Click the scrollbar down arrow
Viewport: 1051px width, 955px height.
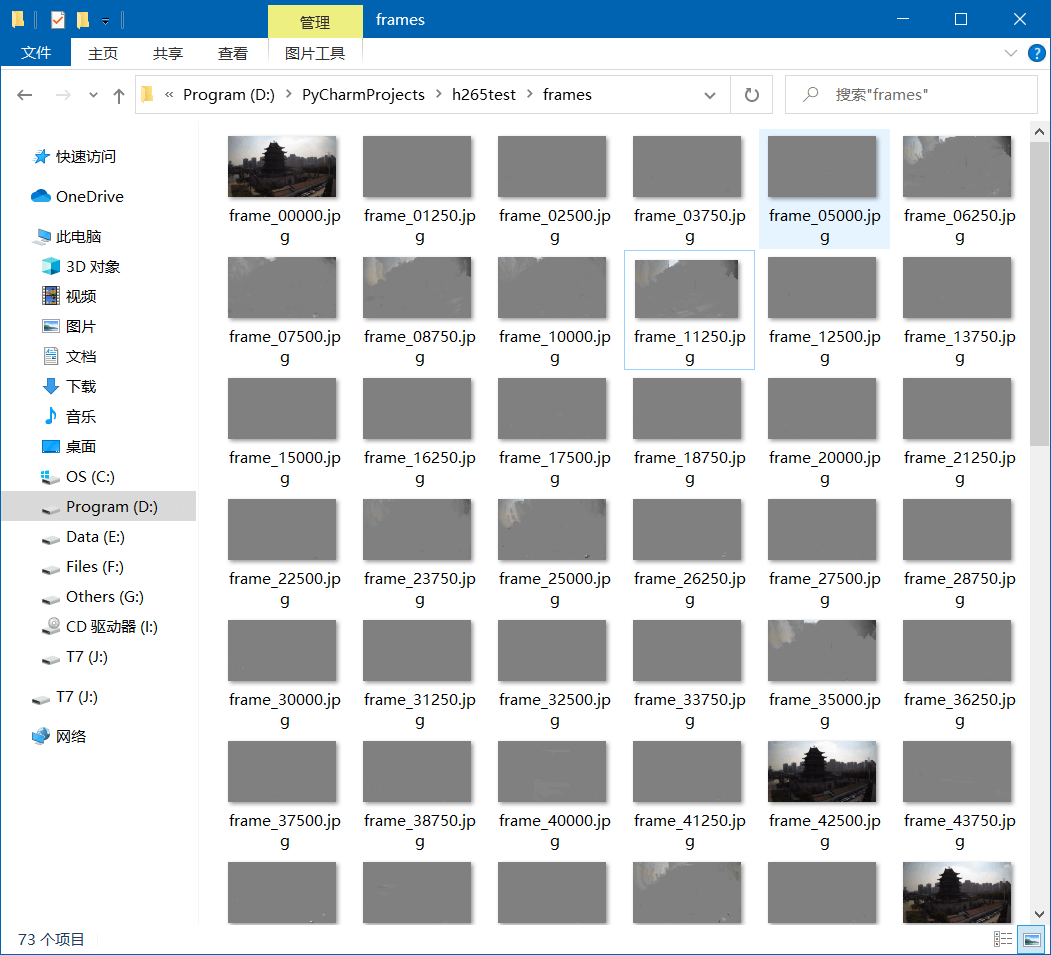pos(1039,914)
